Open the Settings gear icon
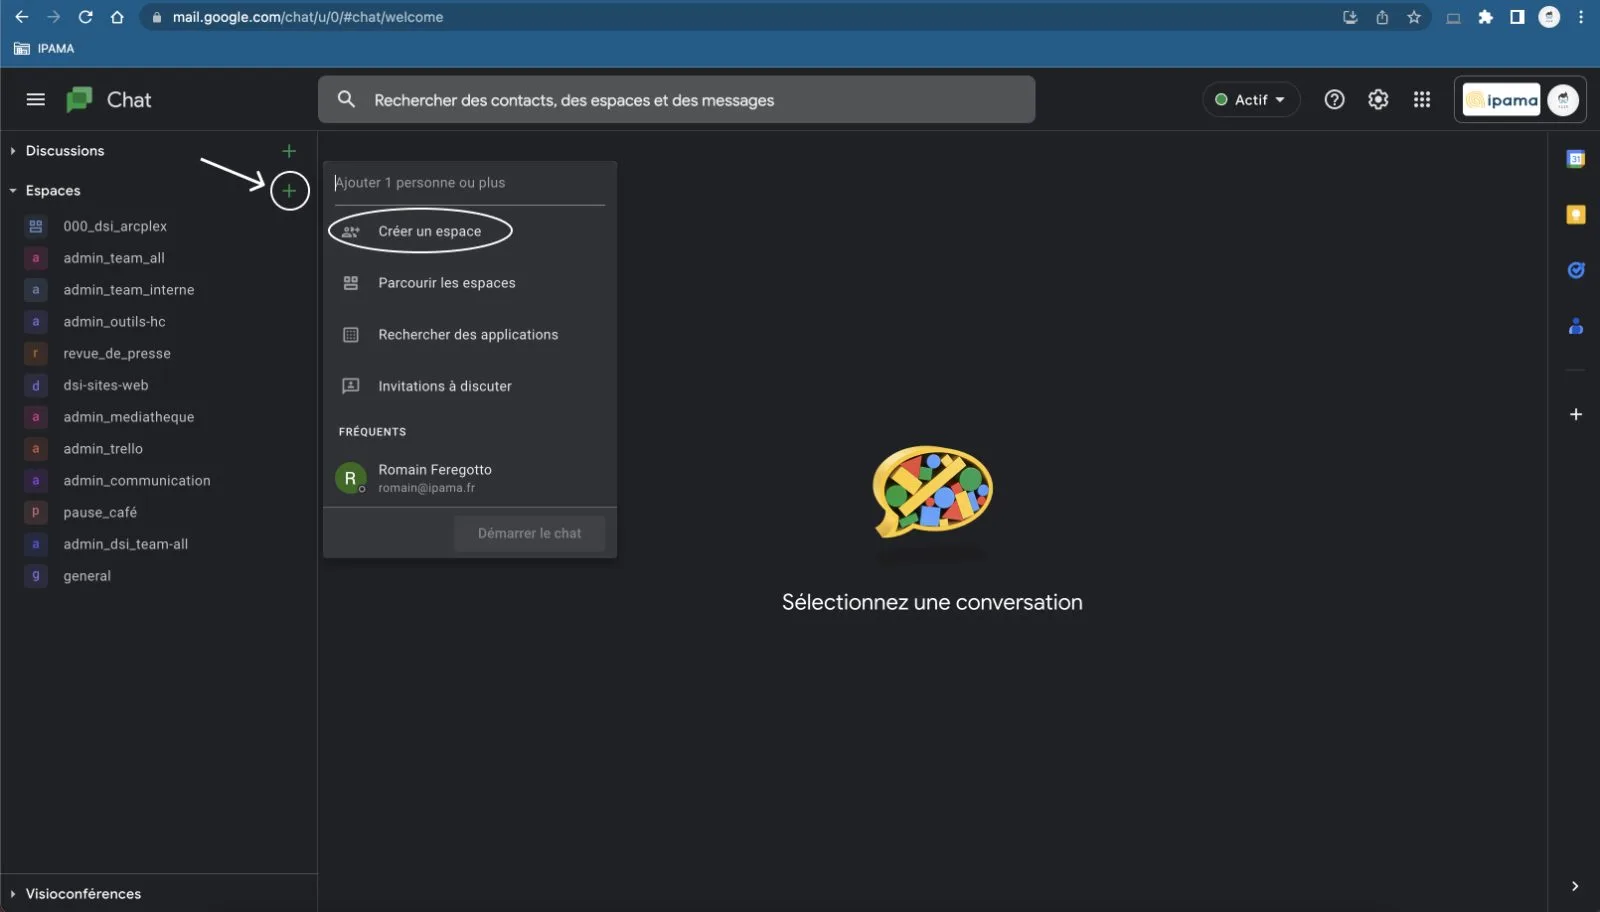The image size is (1600, 912). [x=1378, y=99]
